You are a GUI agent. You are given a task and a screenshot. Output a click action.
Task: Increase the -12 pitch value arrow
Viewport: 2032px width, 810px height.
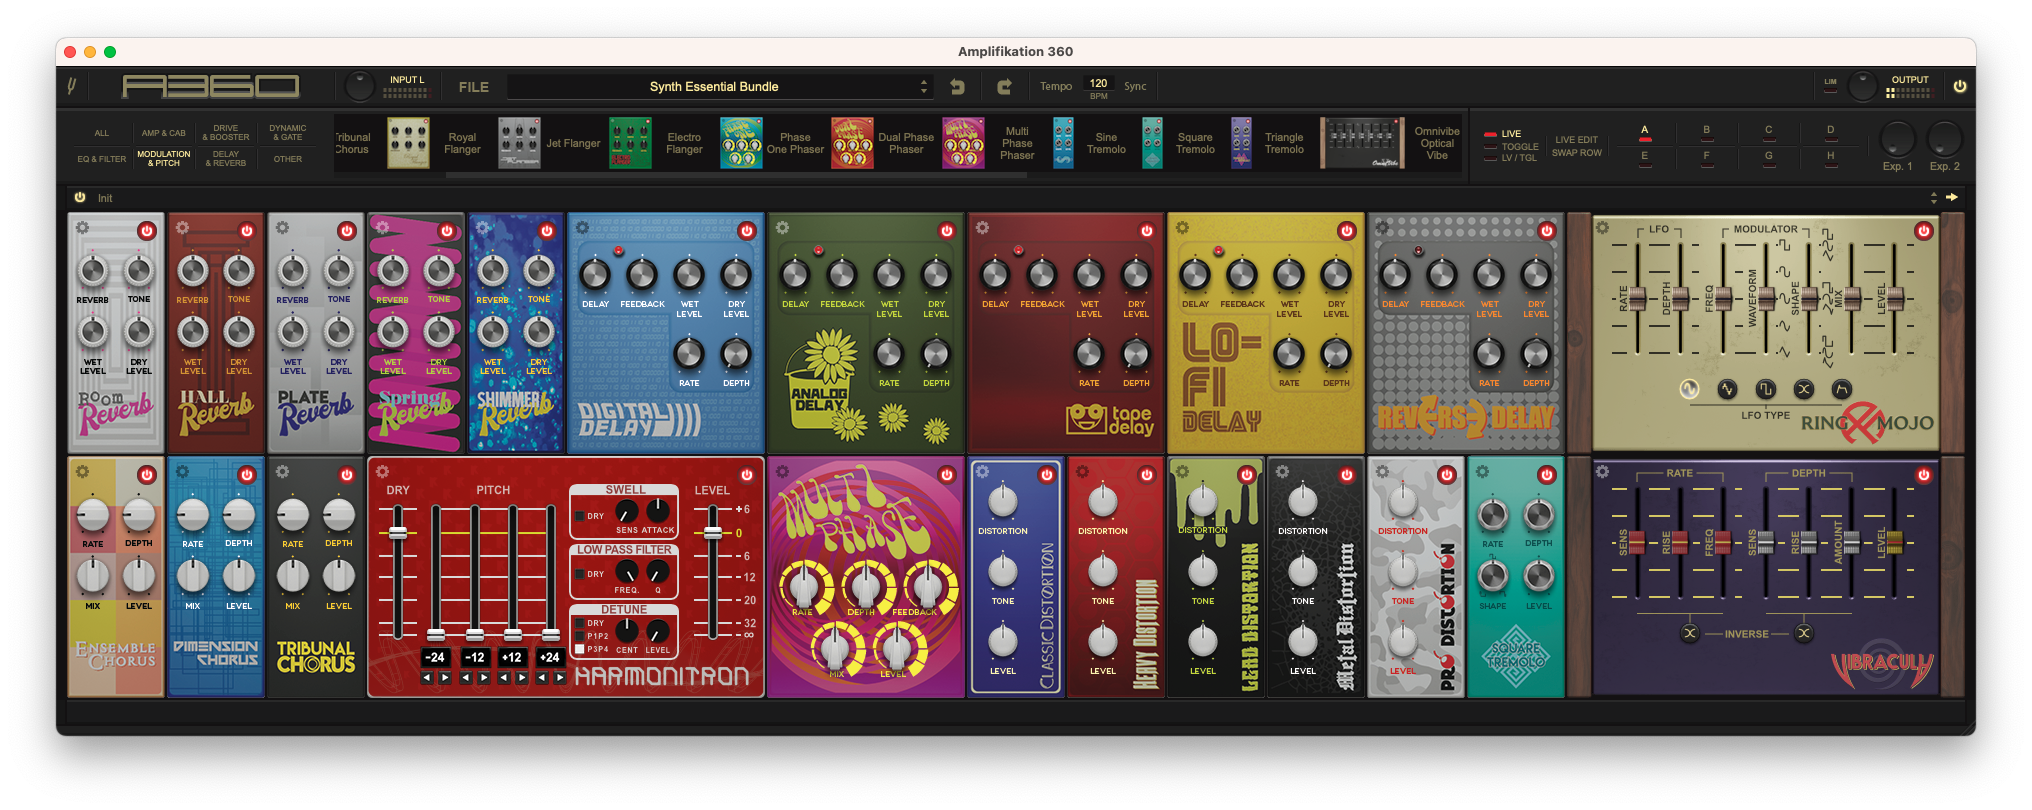(484, 678)
